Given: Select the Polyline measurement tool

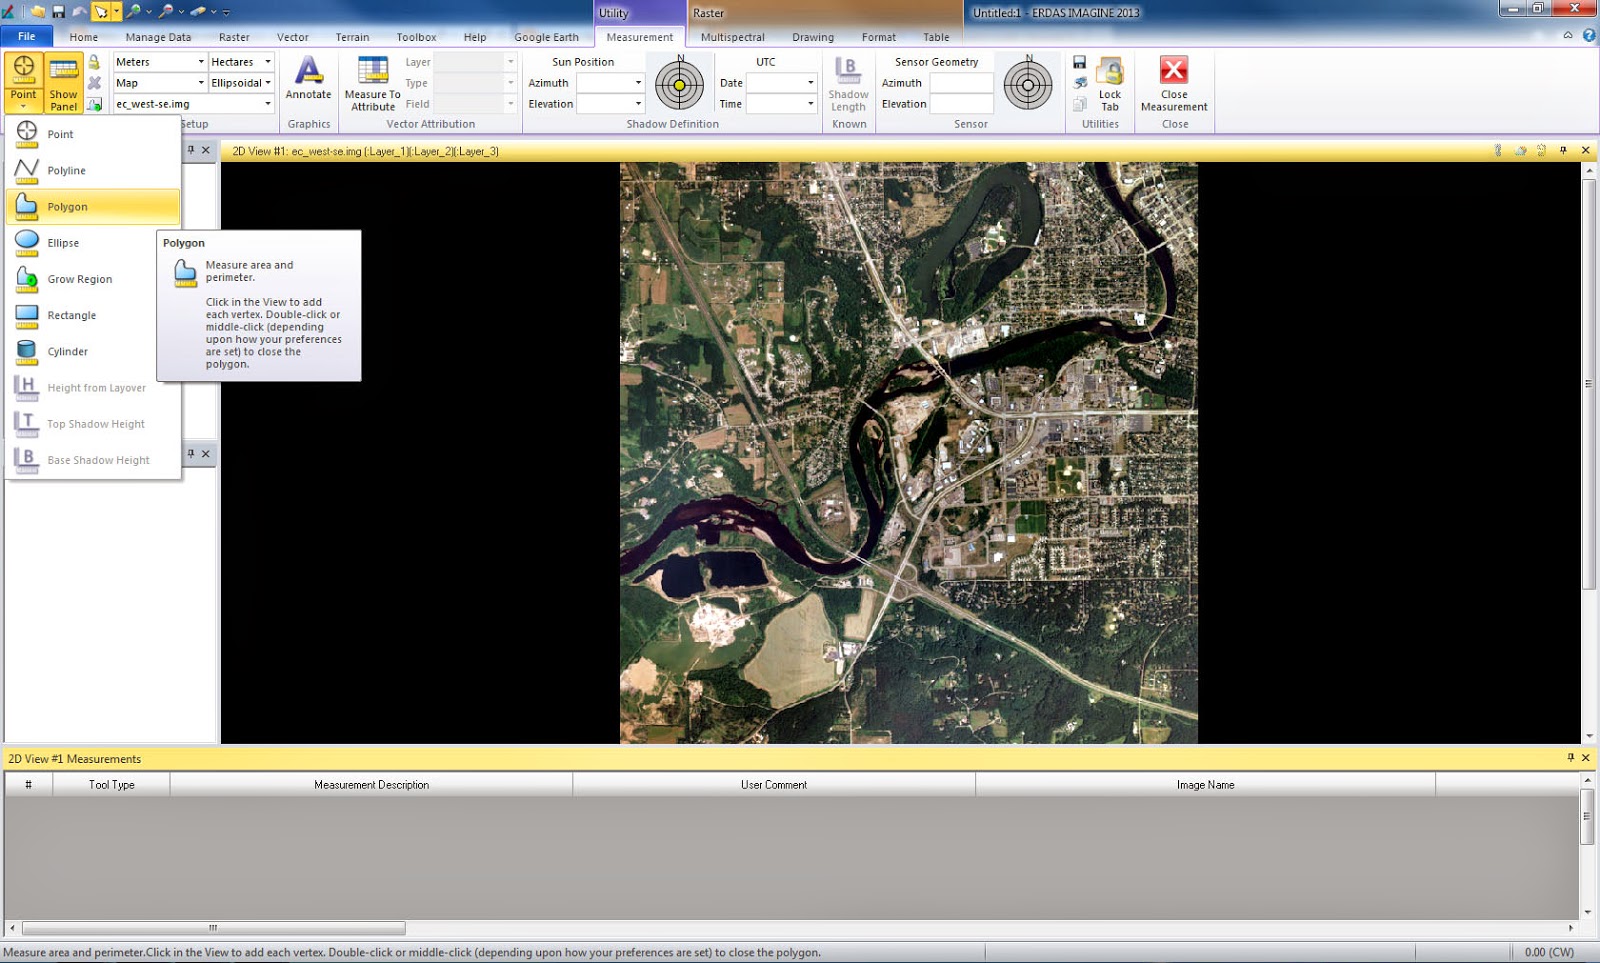Looking at the screenshot, I should [x=66, y=170].
